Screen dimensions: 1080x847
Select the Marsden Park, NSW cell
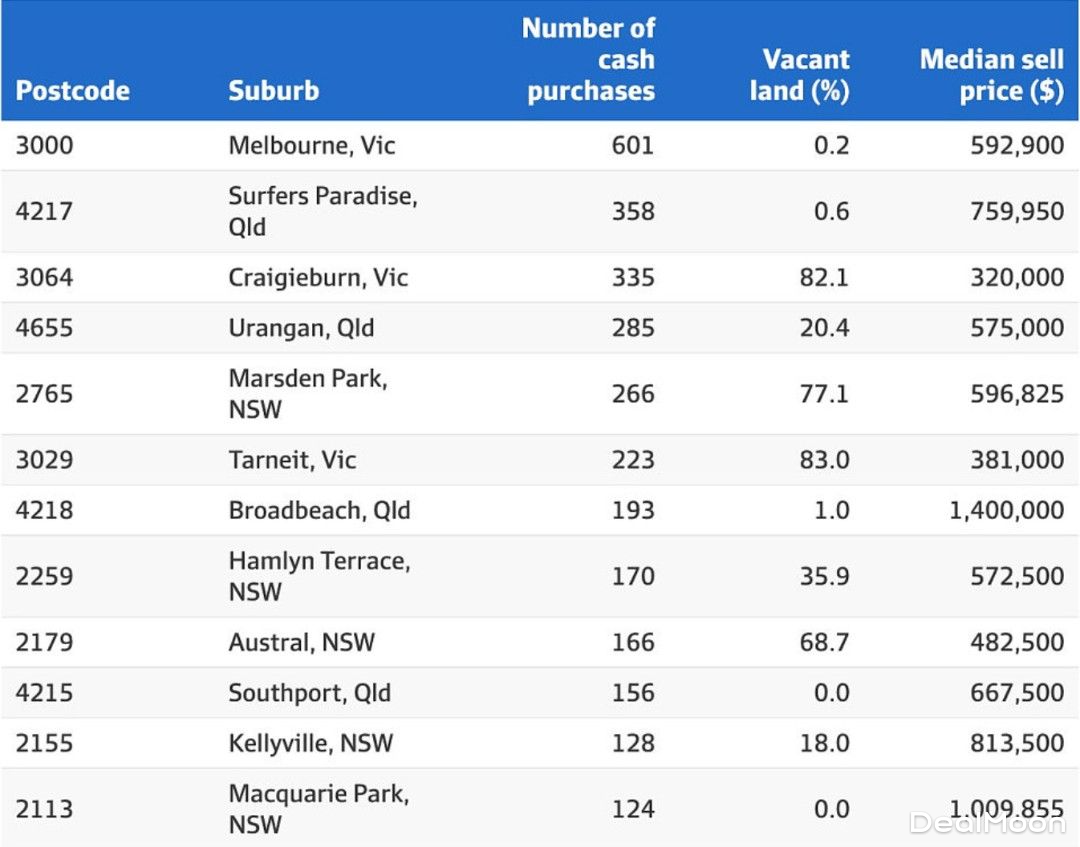pyautogui.click(x=307, y=394)
